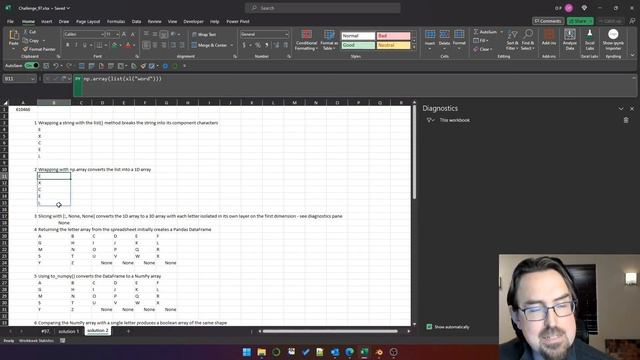The width and height of the screenshot is (640, 360).
Task: Open Format as Table gallery
Action: tap(329, 40)
